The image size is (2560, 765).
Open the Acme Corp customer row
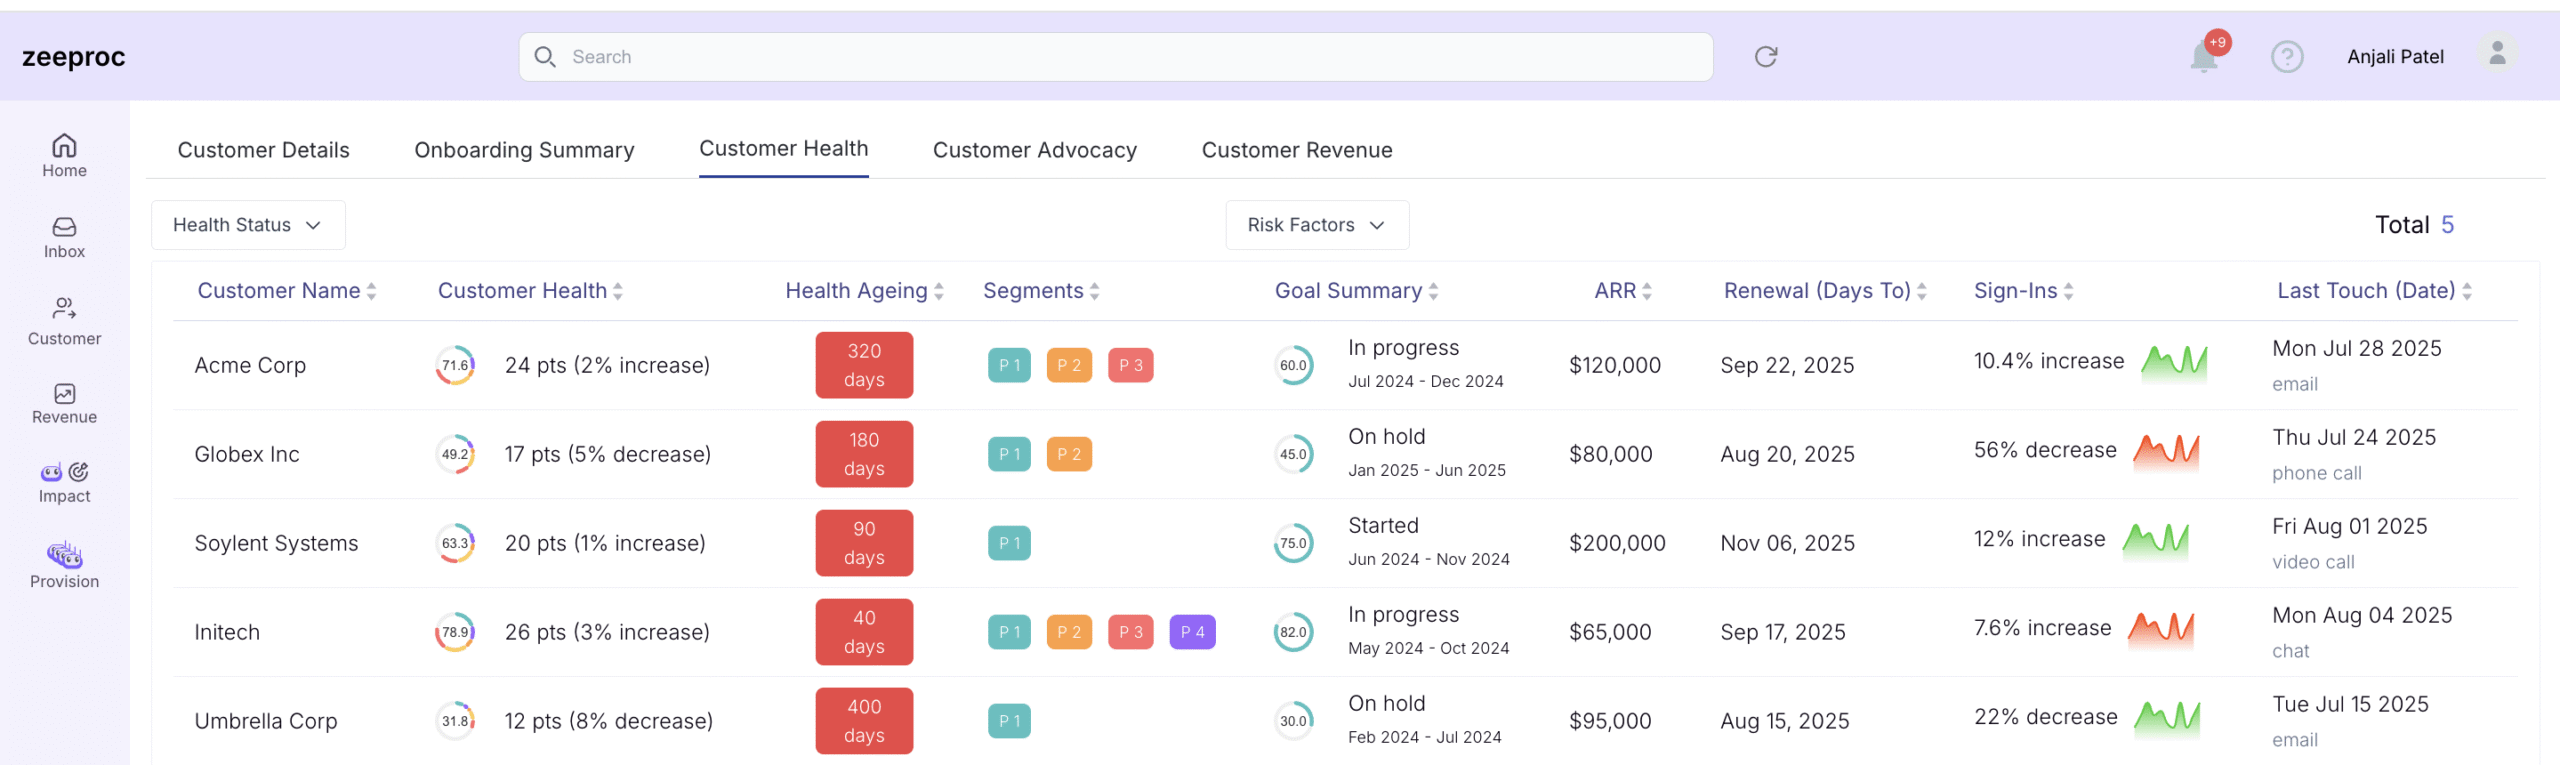(x=250, y=365)
